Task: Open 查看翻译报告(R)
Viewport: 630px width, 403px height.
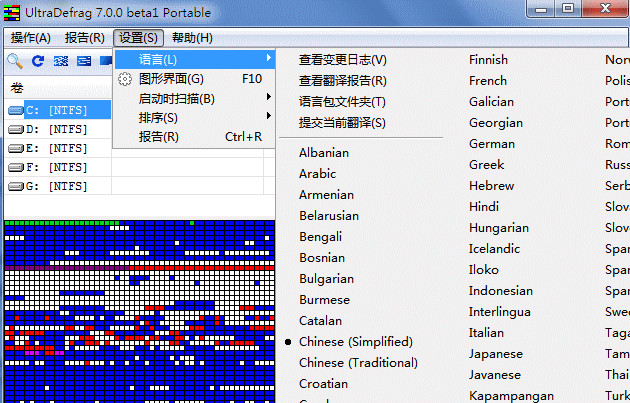Action: 343,81
